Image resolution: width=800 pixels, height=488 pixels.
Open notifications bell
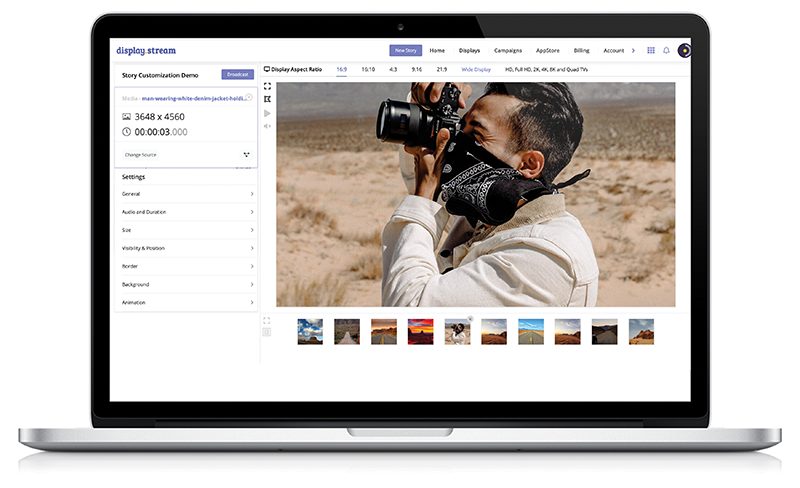click(x=666, y=50)
